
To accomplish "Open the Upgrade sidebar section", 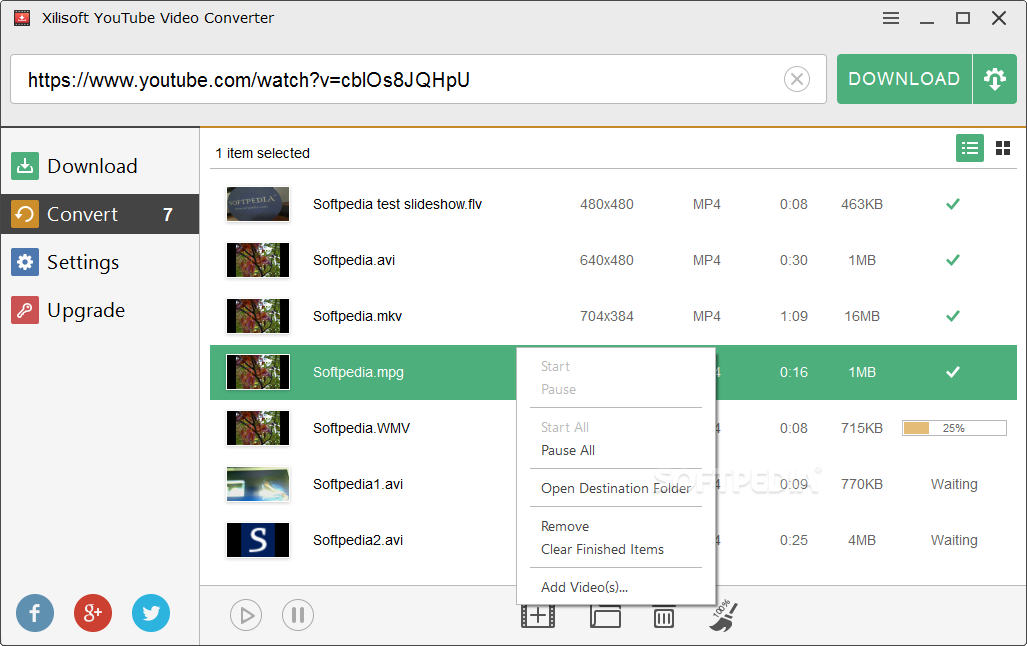I will [x=100, y=310].
